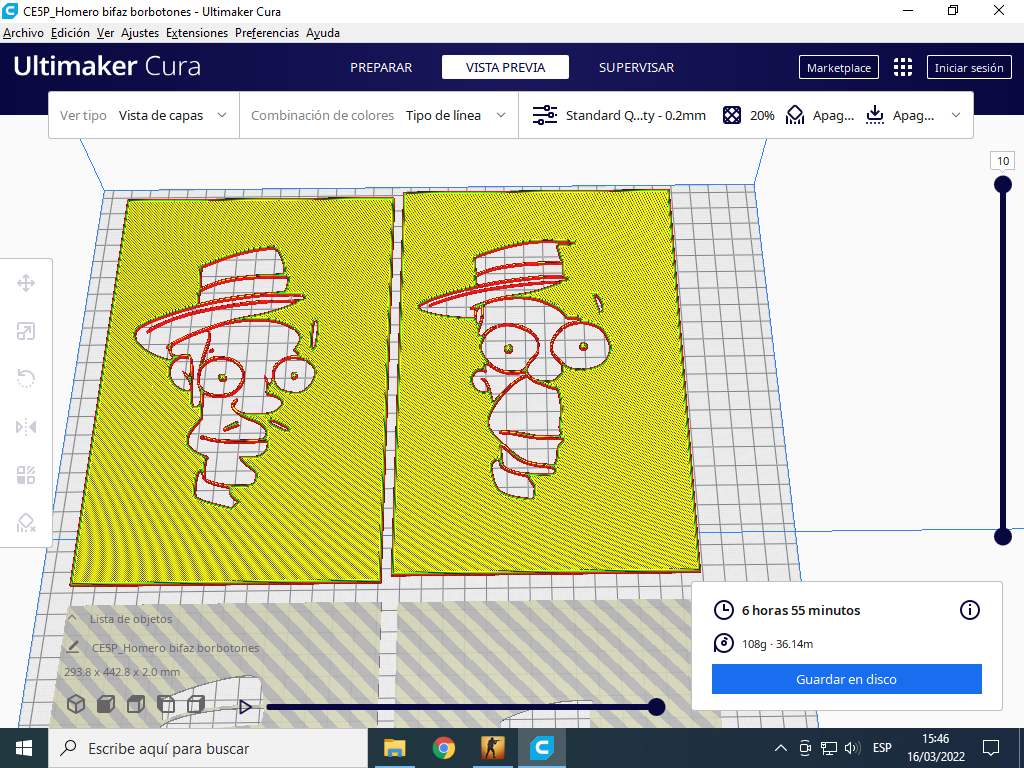Toggle the layer slice playback button
1024x768 pixels.
point(245,706)
